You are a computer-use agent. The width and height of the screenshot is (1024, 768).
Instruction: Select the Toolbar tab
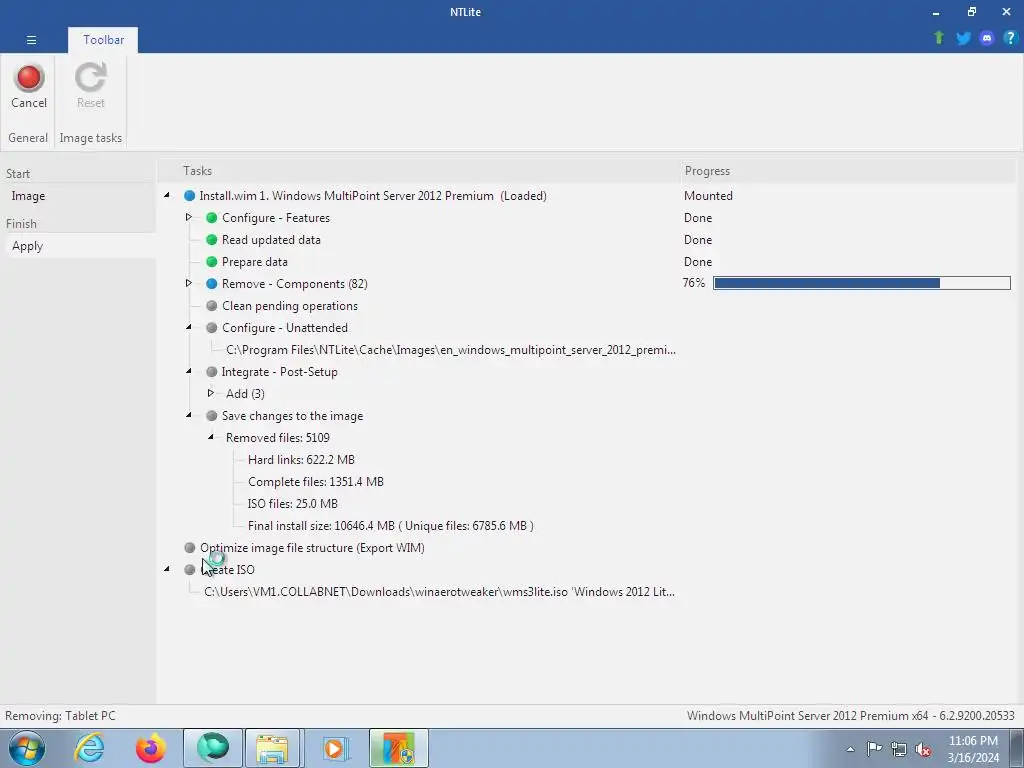(x=103, y=40)
